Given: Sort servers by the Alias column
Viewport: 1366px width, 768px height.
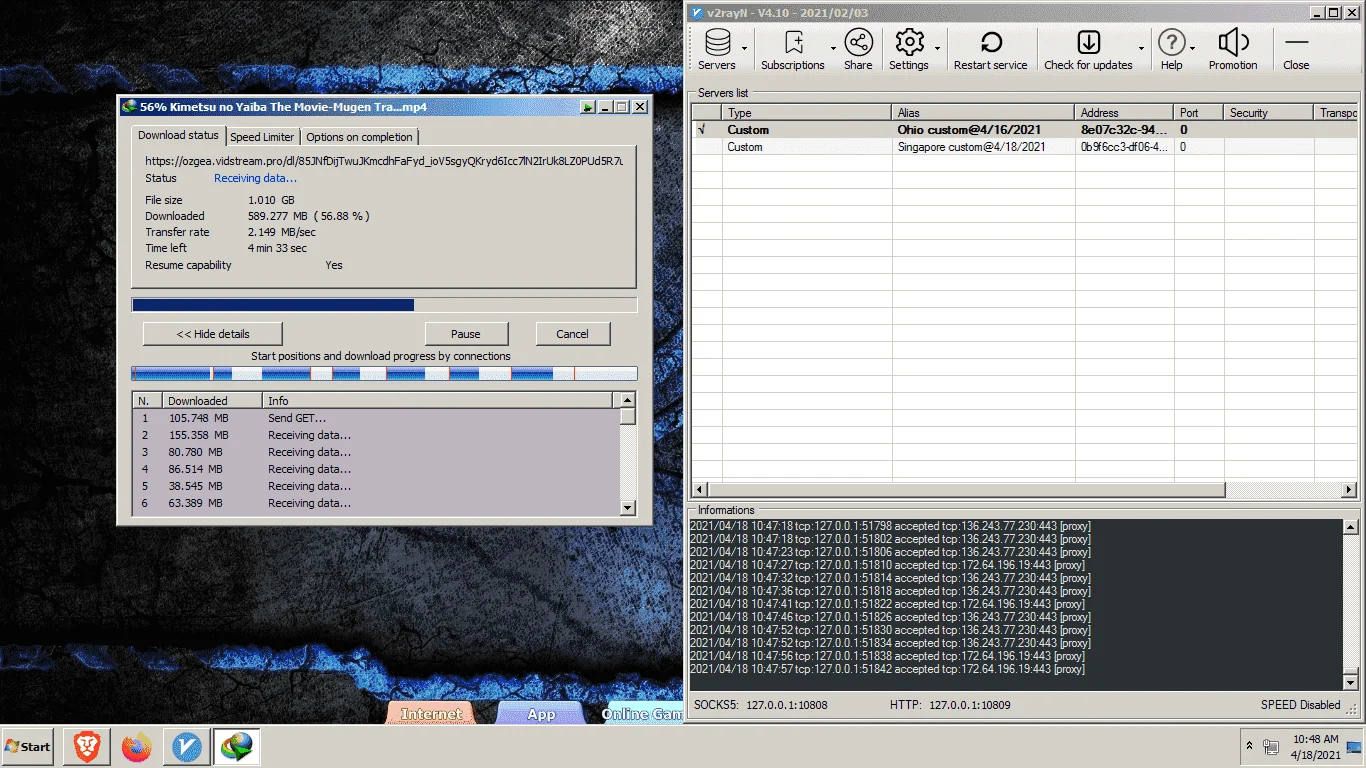Looking at the screenshot, I should click(x=983, y=113).
